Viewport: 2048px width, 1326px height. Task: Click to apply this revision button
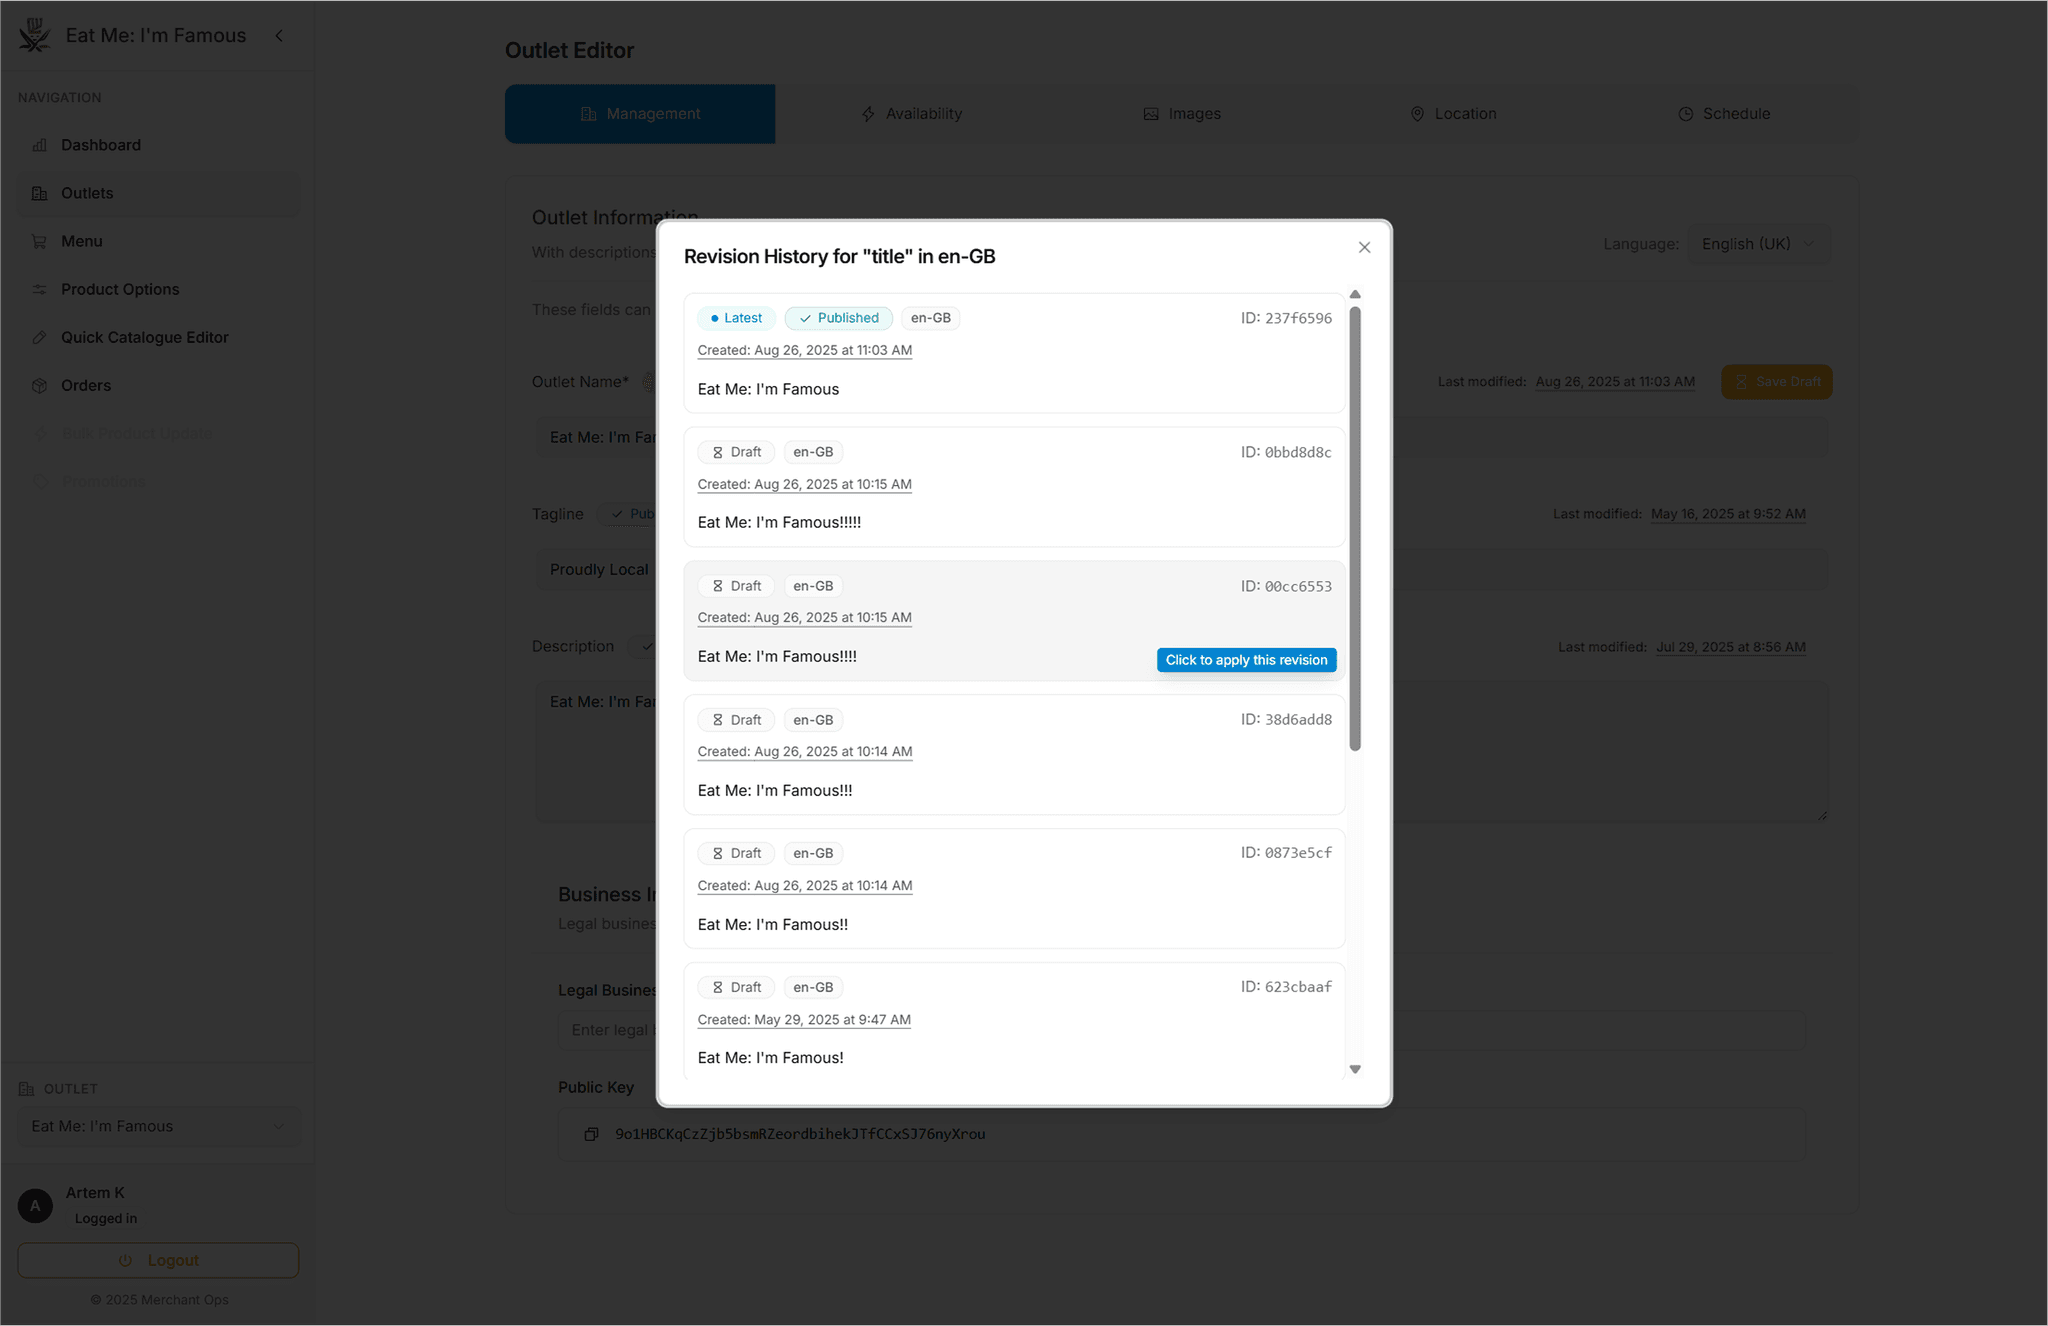pyautogui.click(x=1246, y=660)
